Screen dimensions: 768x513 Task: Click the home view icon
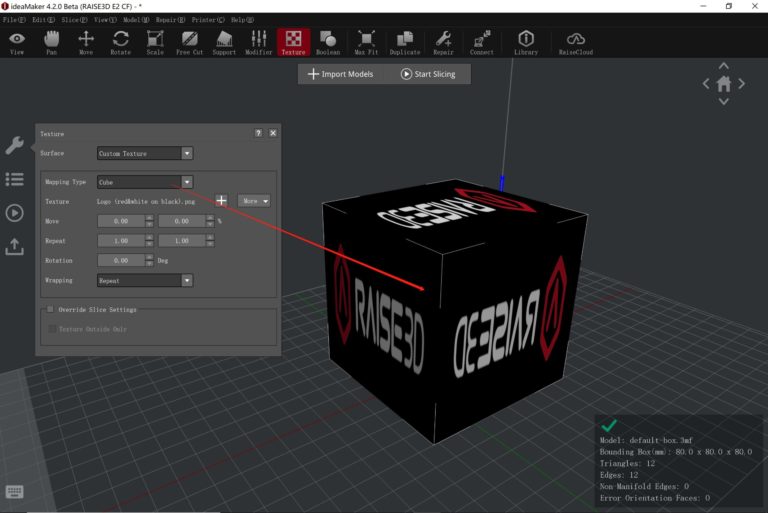coord(723,84)
